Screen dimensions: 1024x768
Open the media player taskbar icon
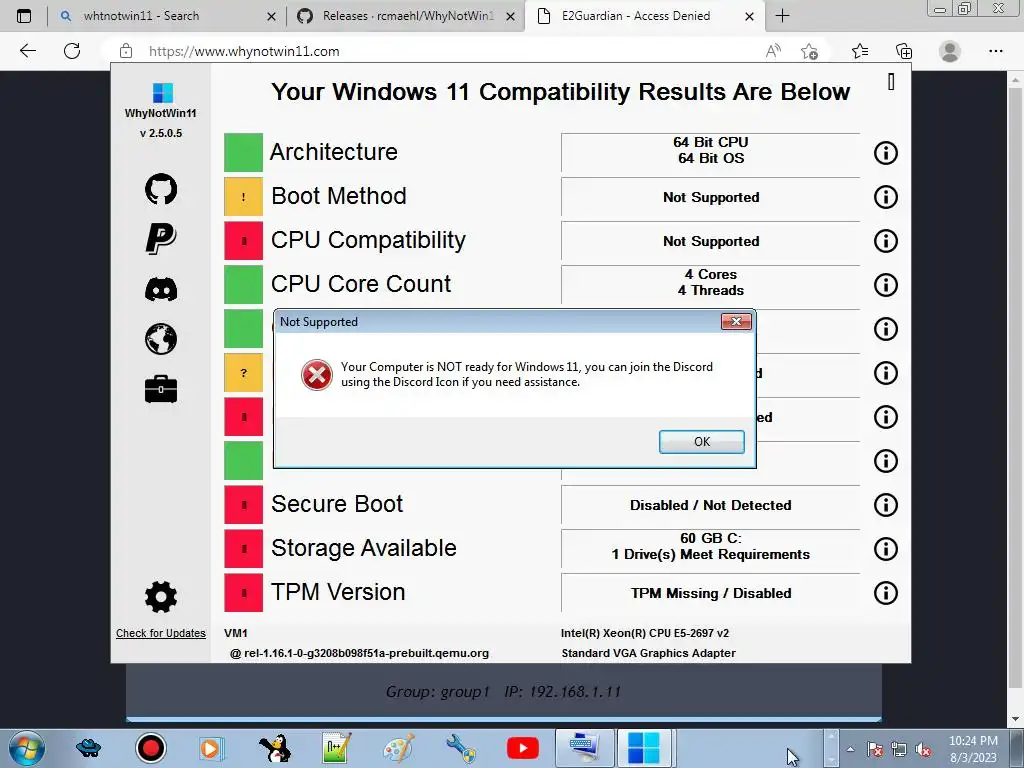(x=212, y=748)
